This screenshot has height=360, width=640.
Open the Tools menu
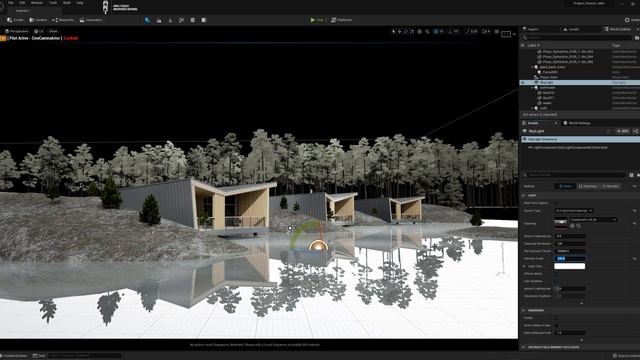(53, 2)
